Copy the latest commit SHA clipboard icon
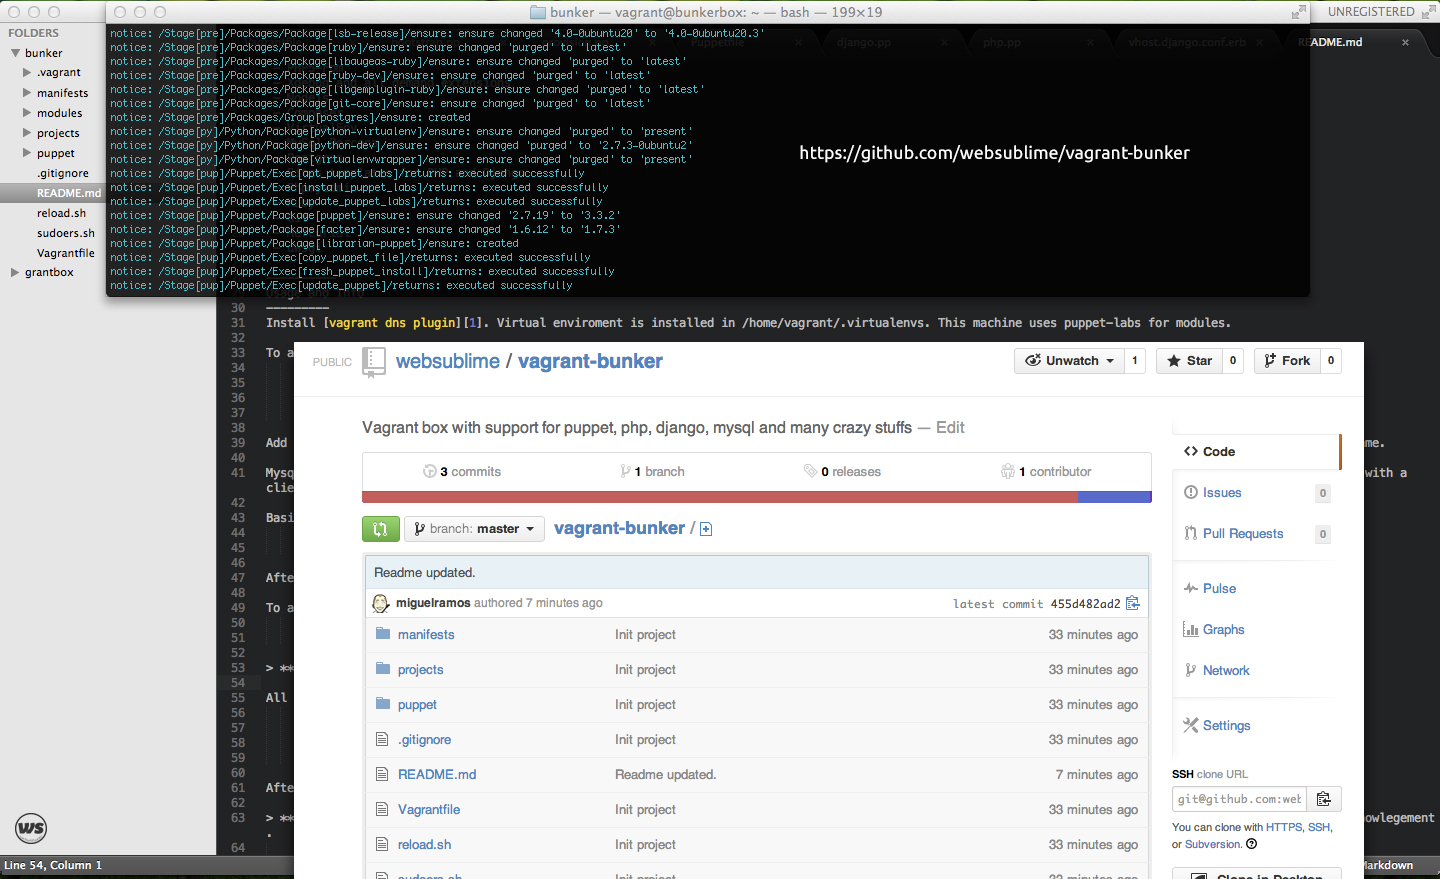The height and width of the screenshot is (879, 1440). click(x=1133, y=603)
